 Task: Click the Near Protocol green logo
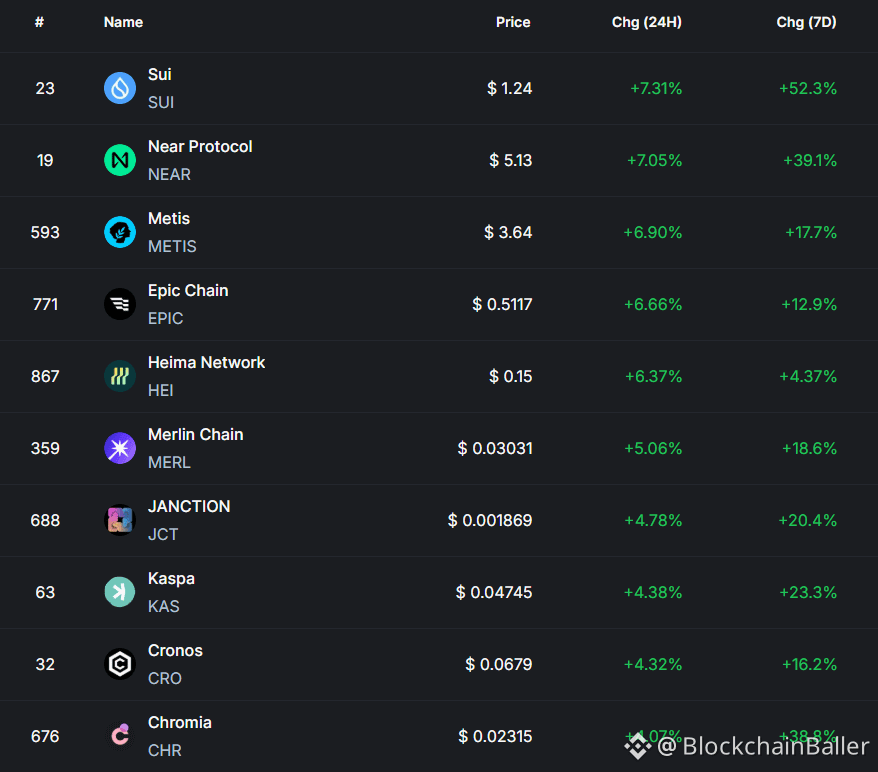pos(120,160)
